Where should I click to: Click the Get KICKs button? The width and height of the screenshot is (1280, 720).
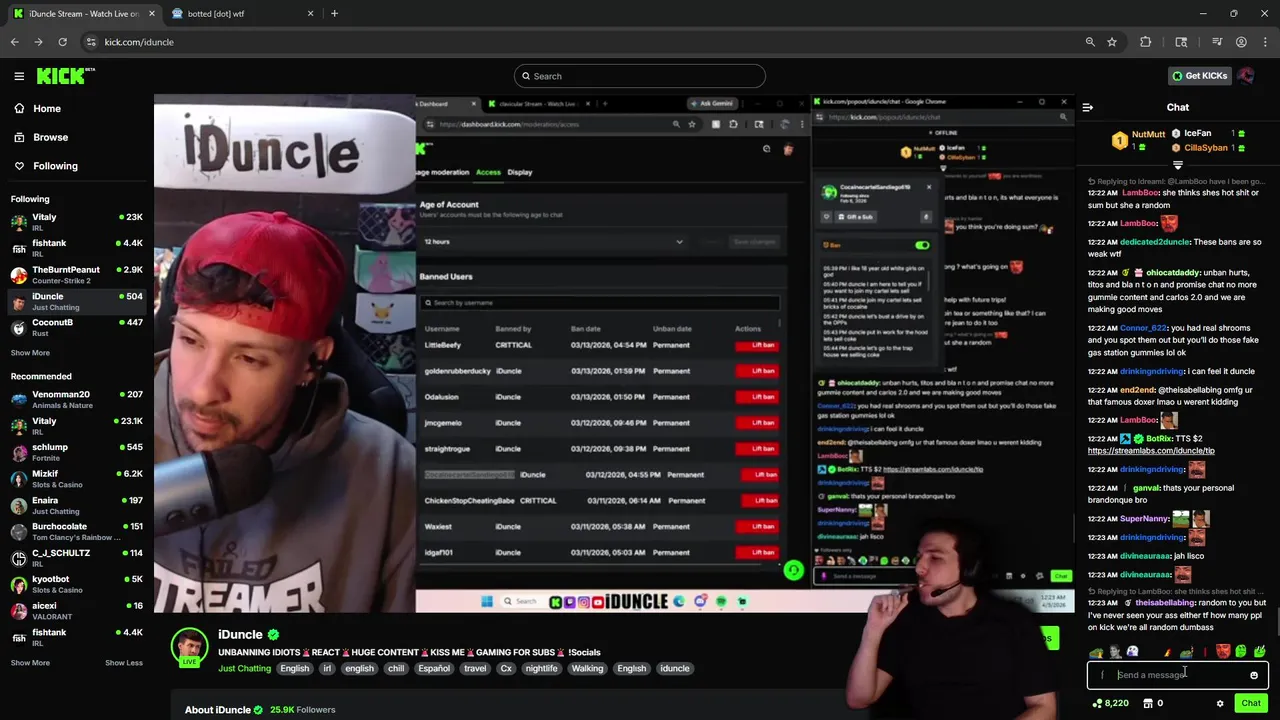point(1199,76)
